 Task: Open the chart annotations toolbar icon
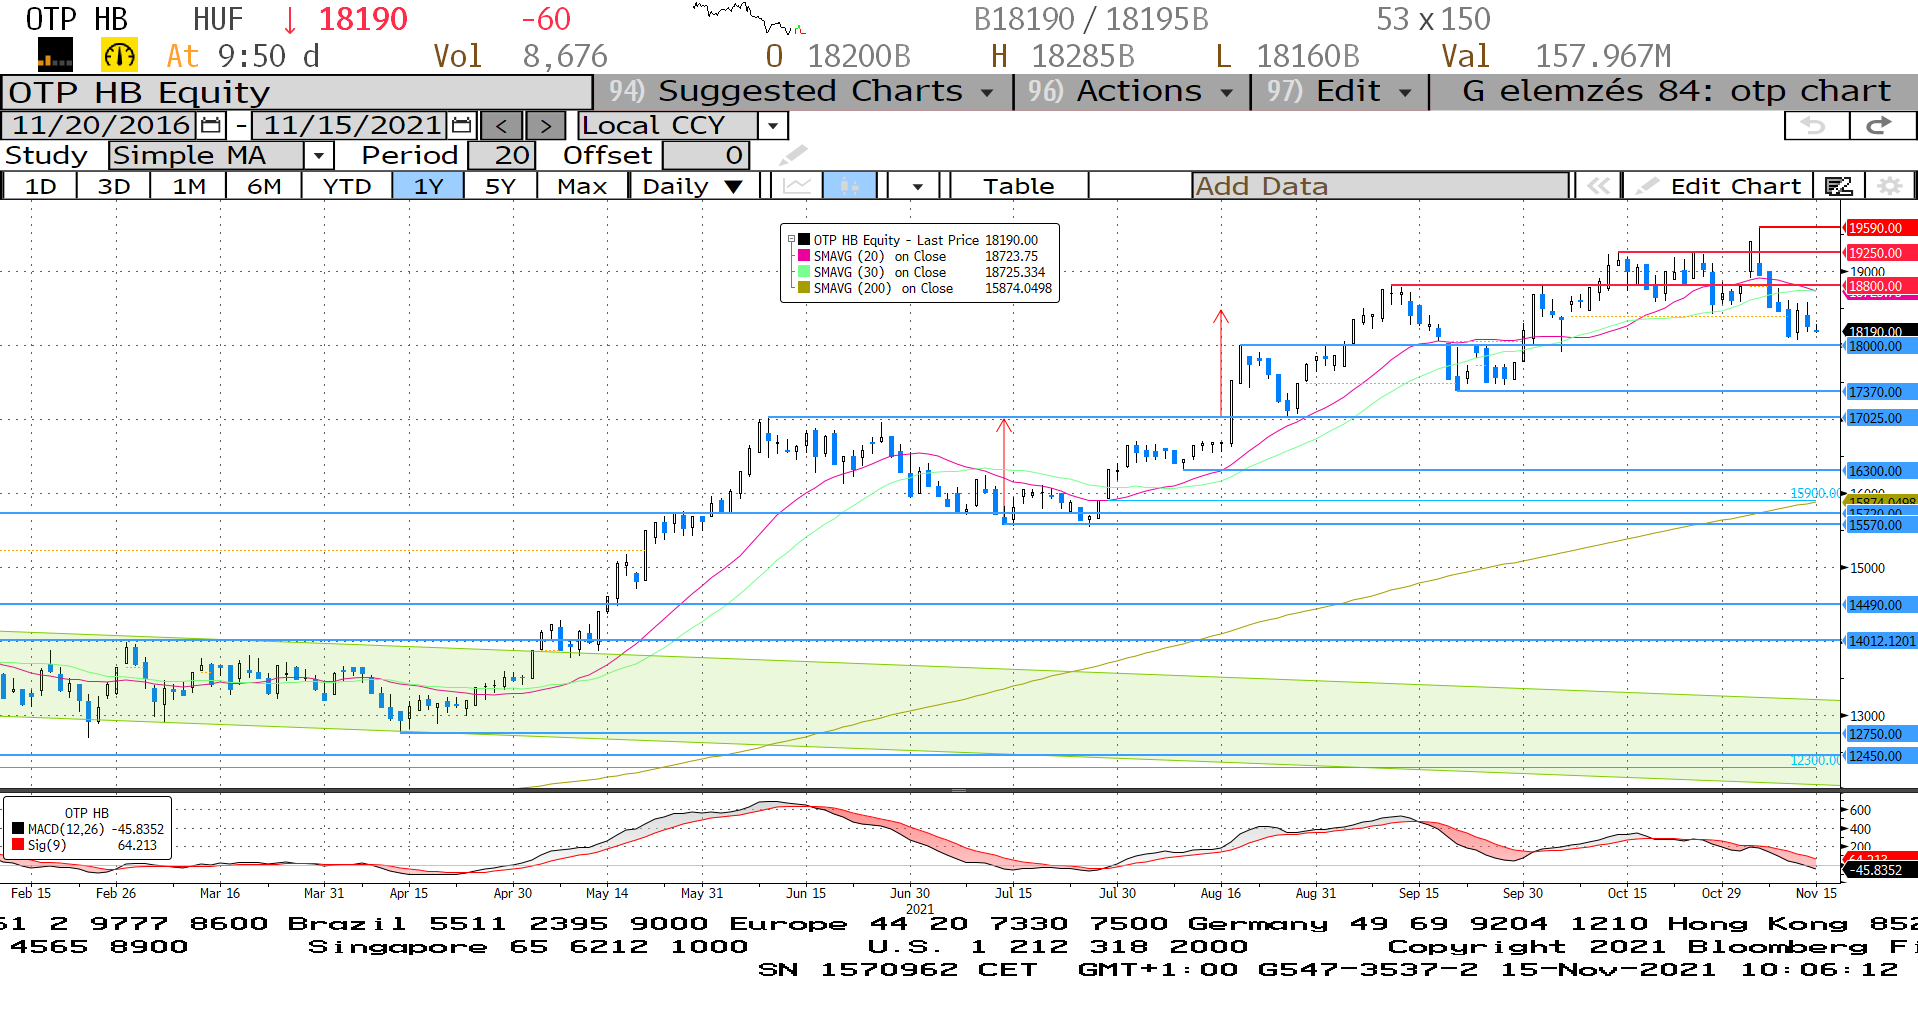pyautogui.click(x=1838, y=186)
